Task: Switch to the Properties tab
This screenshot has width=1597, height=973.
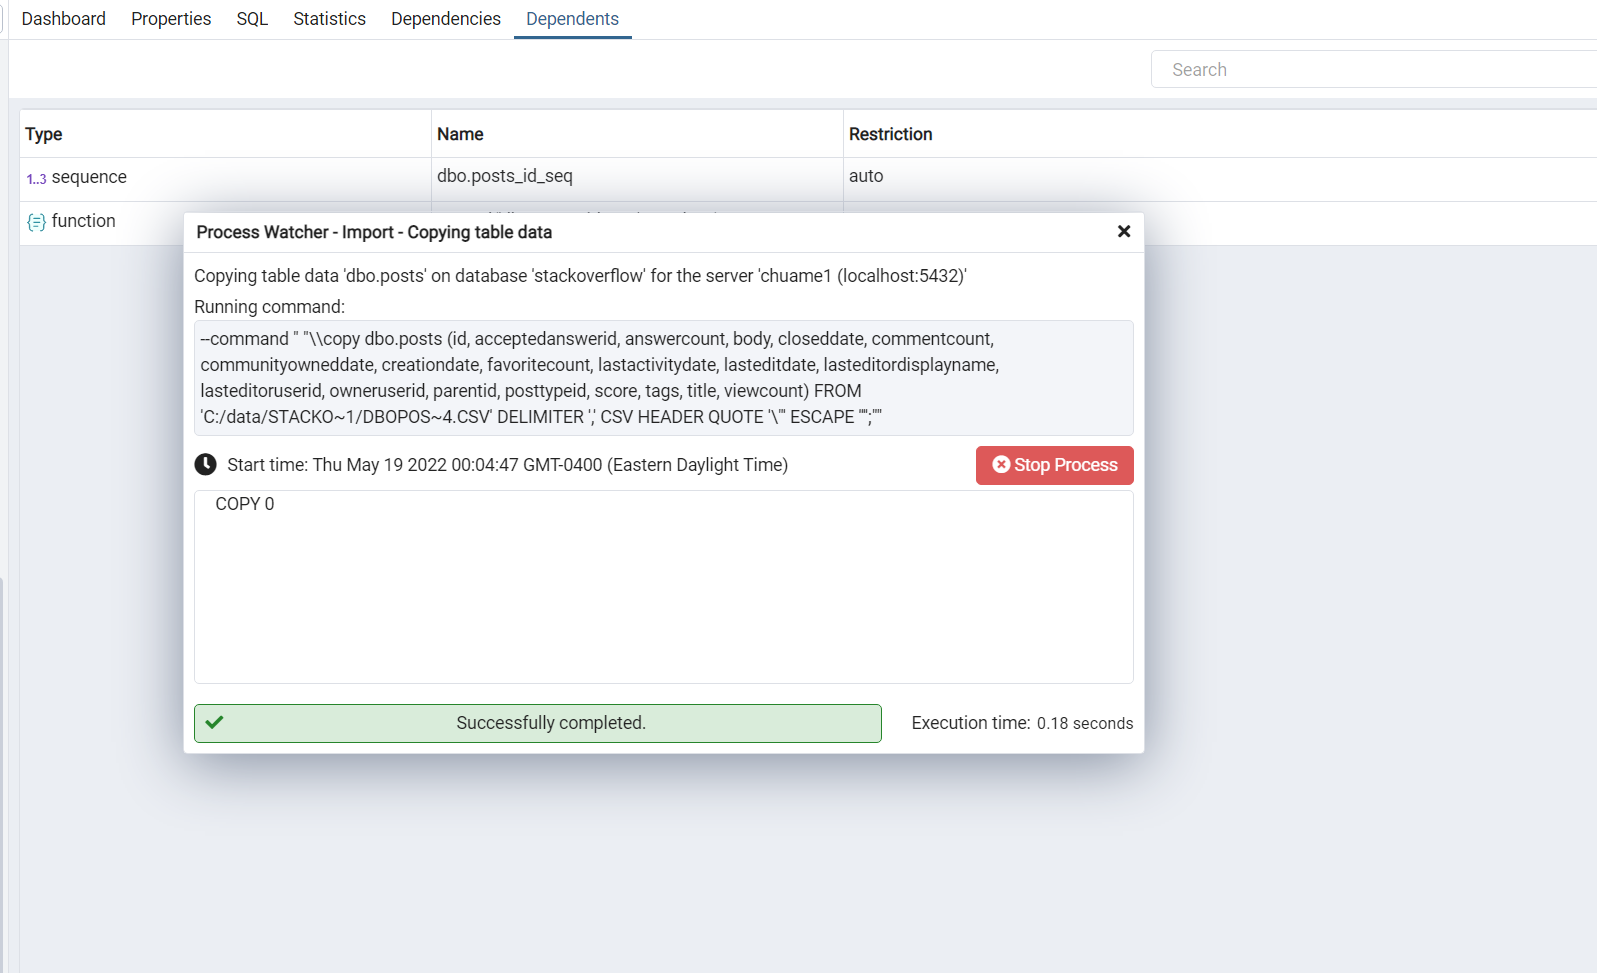Action: coord(171,19)
